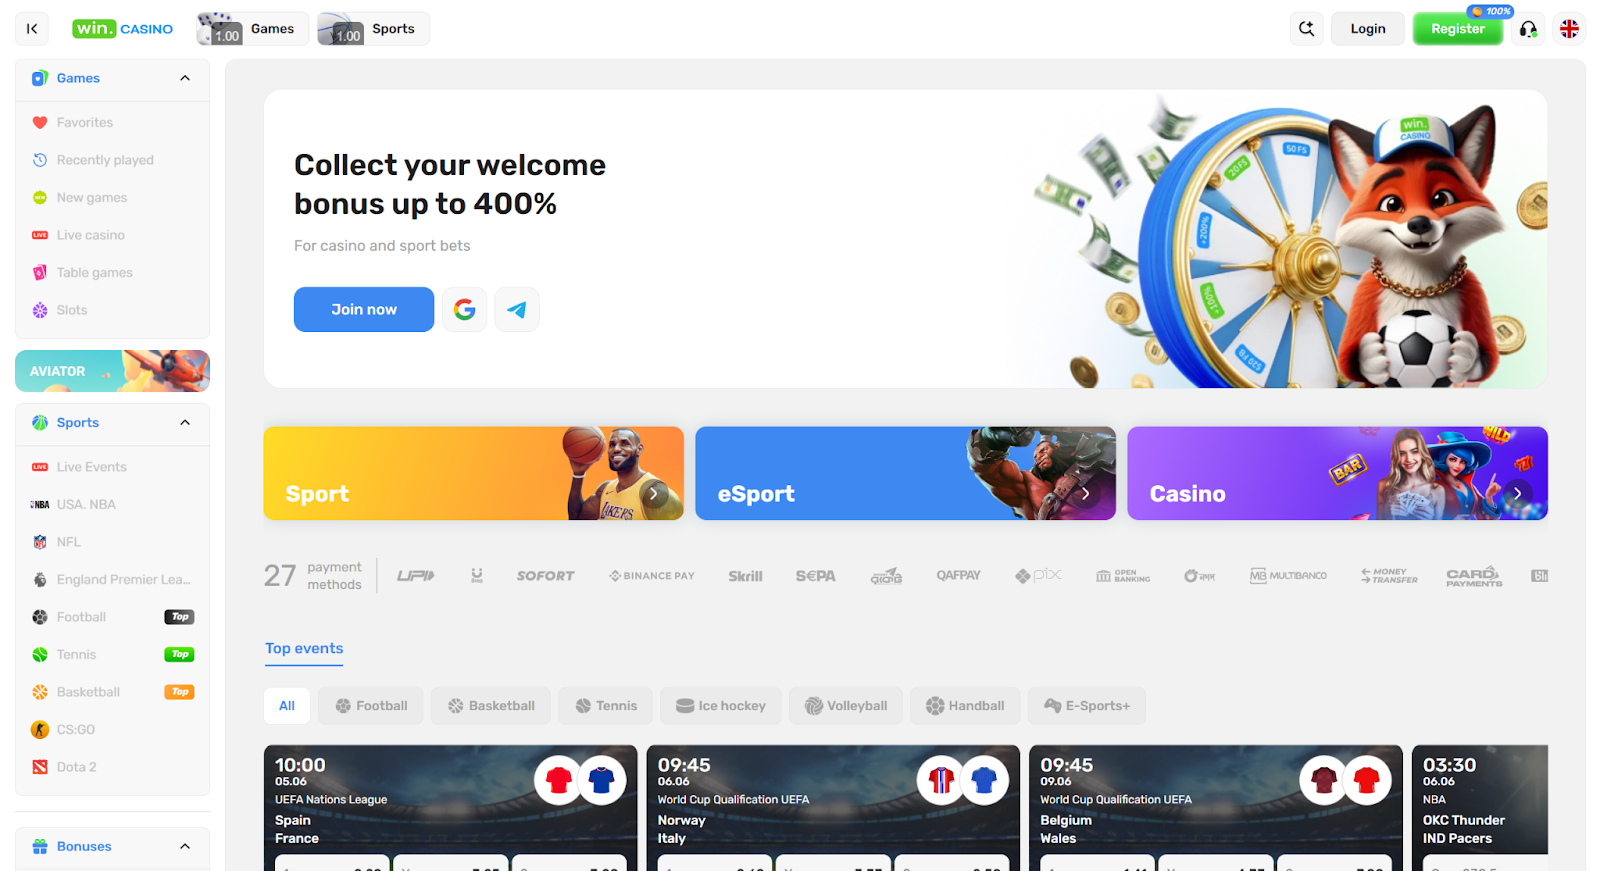Viewport: 1600px width, 871px height.
Task: Click the Join now button
Action: (364, 310)
